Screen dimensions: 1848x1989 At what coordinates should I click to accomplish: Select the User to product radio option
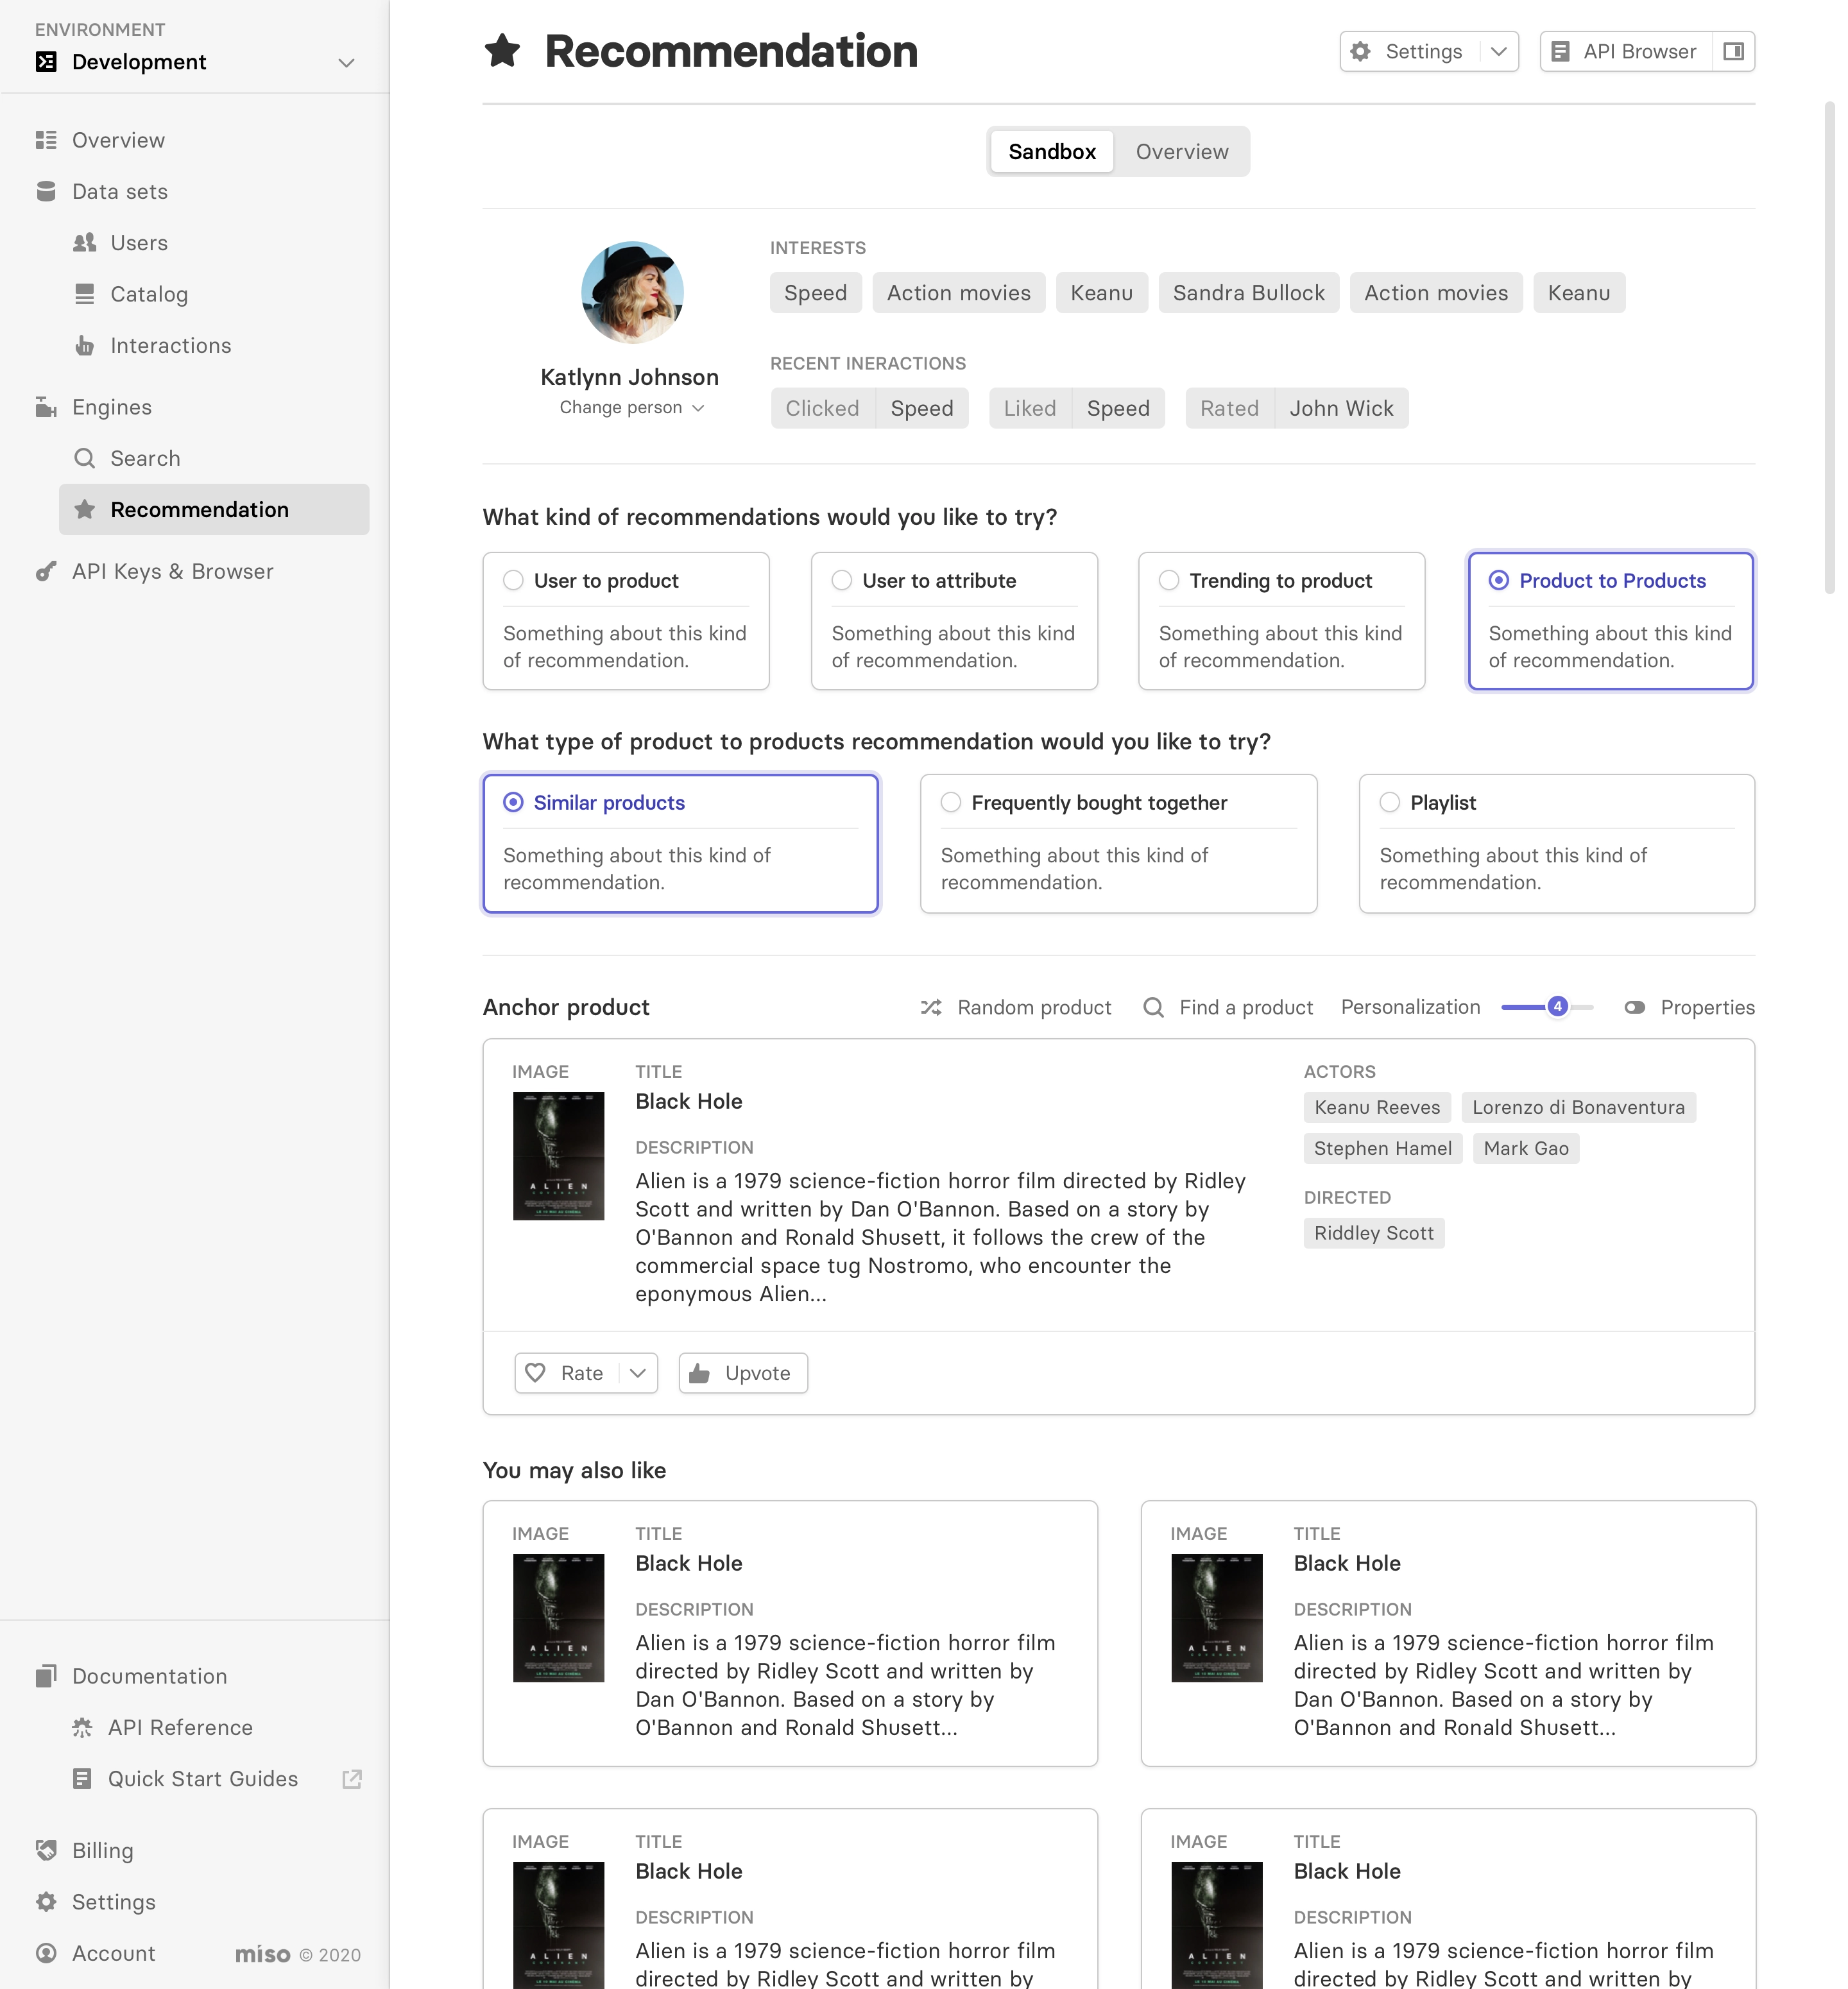[513, 580]
